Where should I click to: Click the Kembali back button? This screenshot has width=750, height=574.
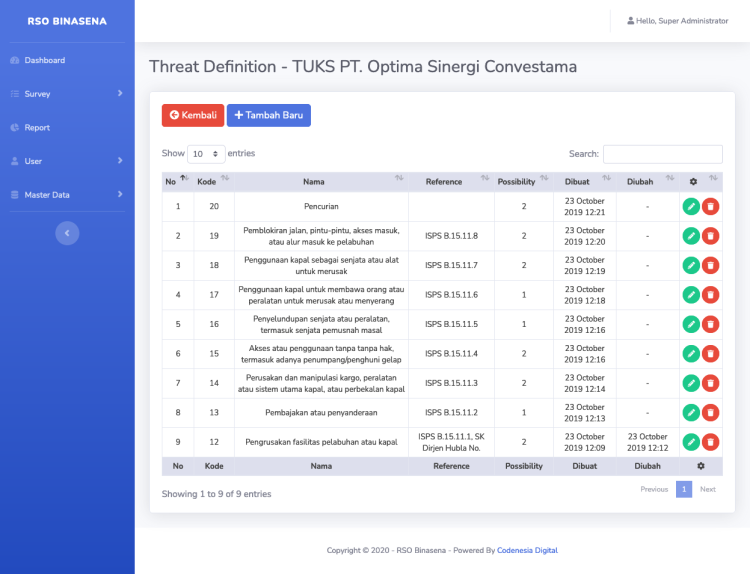click(193, 115)
